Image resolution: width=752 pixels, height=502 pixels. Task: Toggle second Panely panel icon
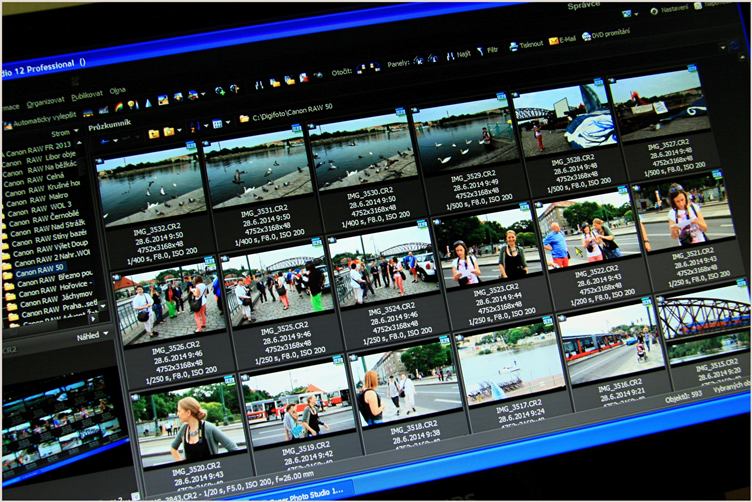(433, 58)
